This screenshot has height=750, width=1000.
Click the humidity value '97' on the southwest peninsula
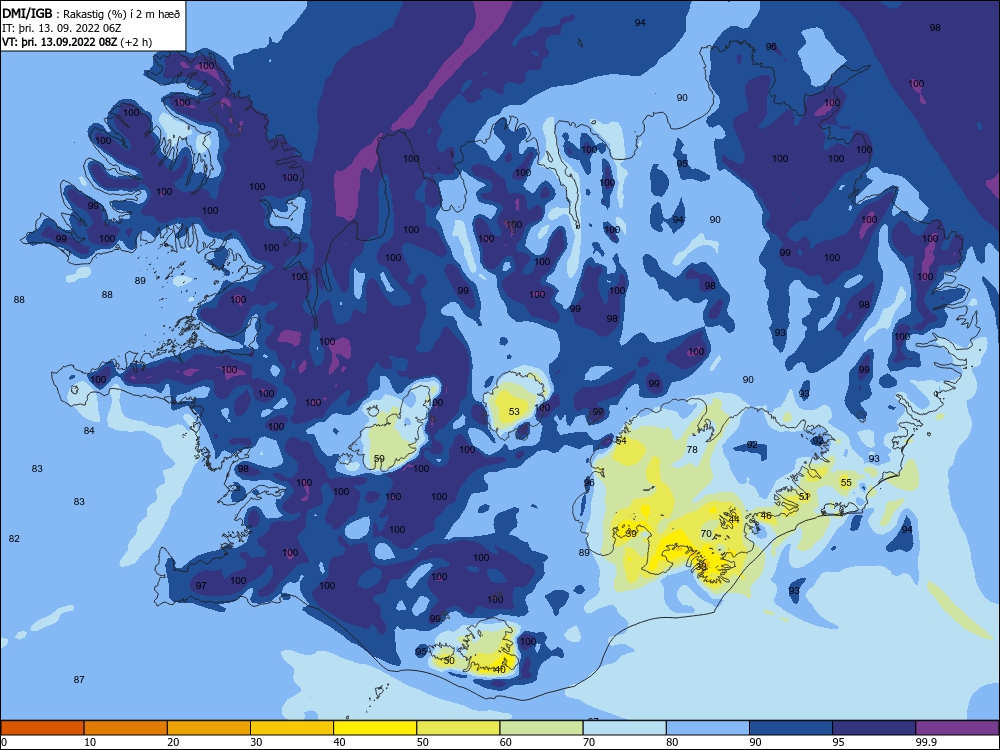pos(201,585)
